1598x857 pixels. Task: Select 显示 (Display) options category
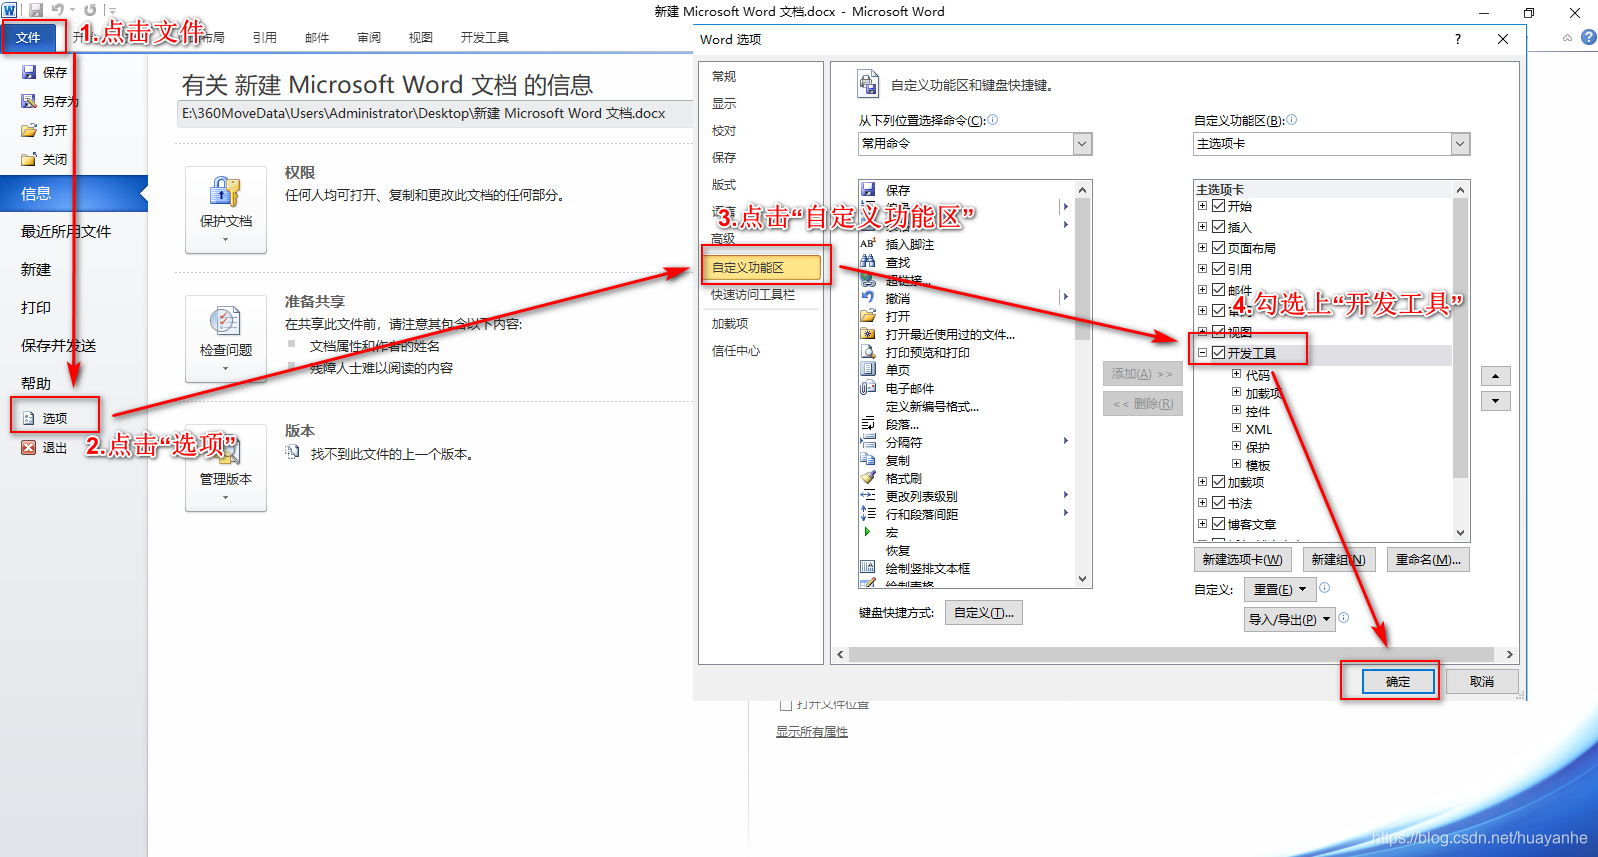point(724,103)
